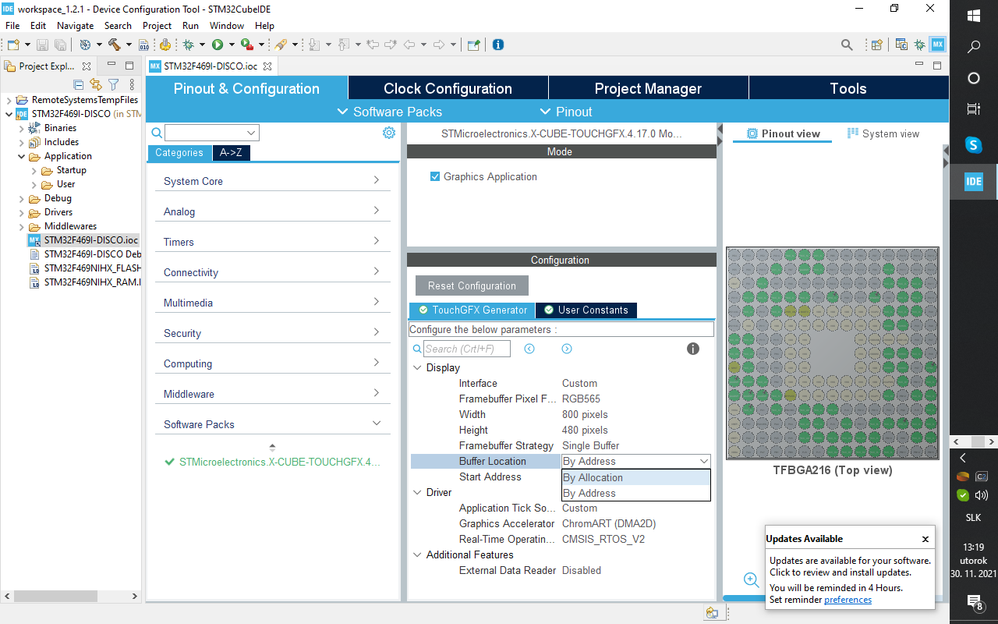Click the Reset Configuration button
998x624 pixels.
(x=472, y=285)
